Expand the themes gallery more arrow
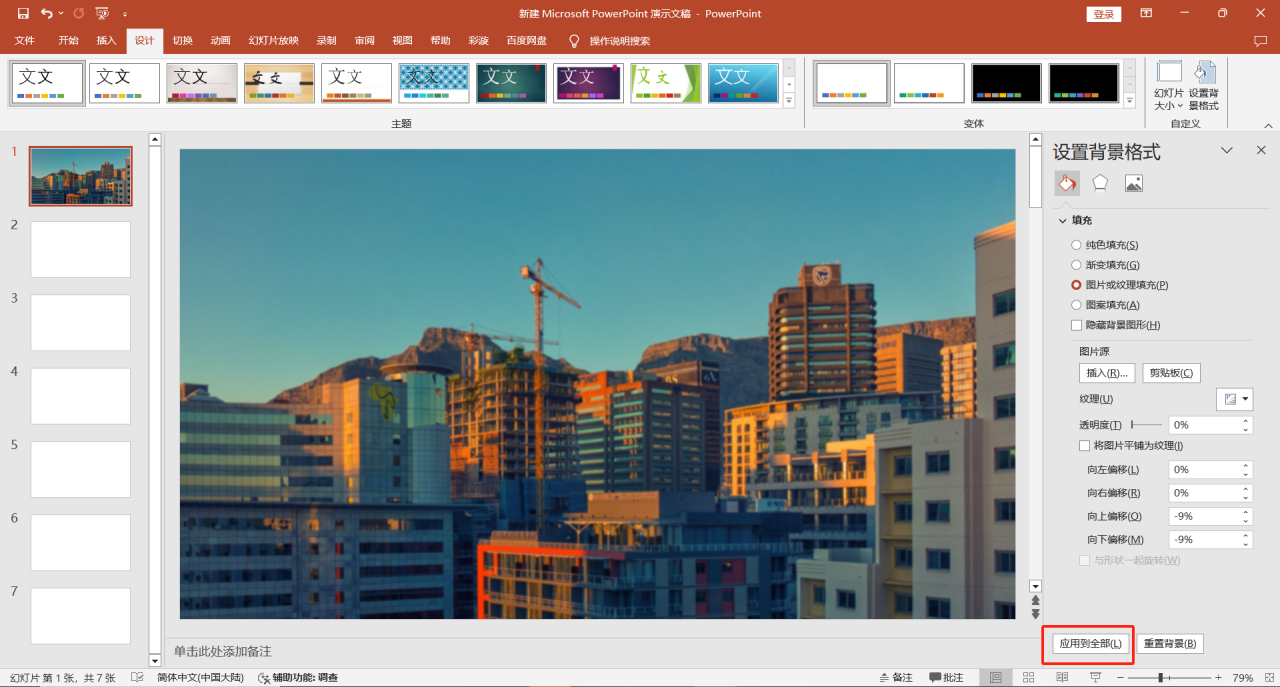This screenshot has width=1280, height=687. click(788, 101)
